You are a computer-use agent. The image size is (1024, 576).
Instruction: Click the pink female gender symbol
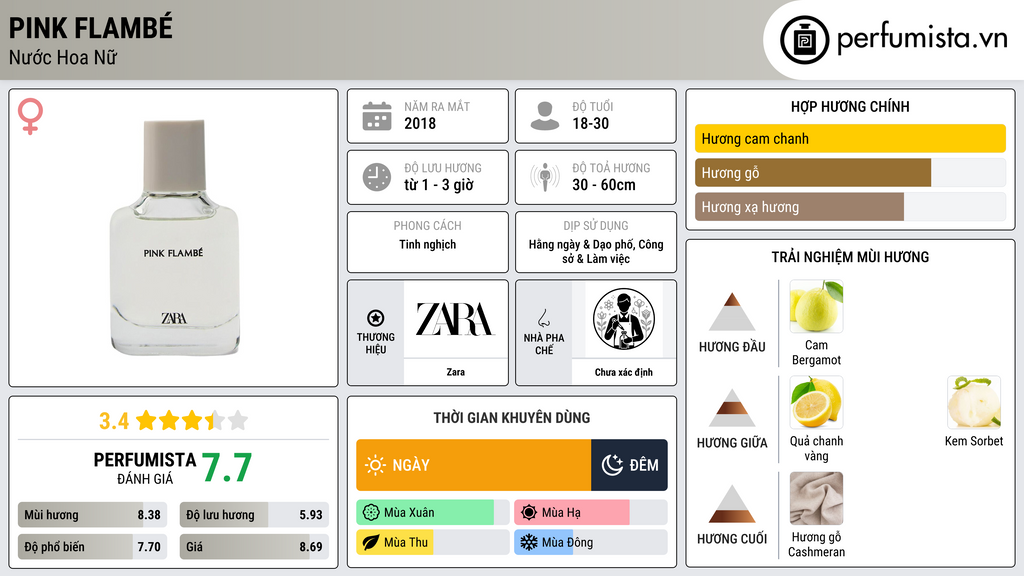coord(30,116)
